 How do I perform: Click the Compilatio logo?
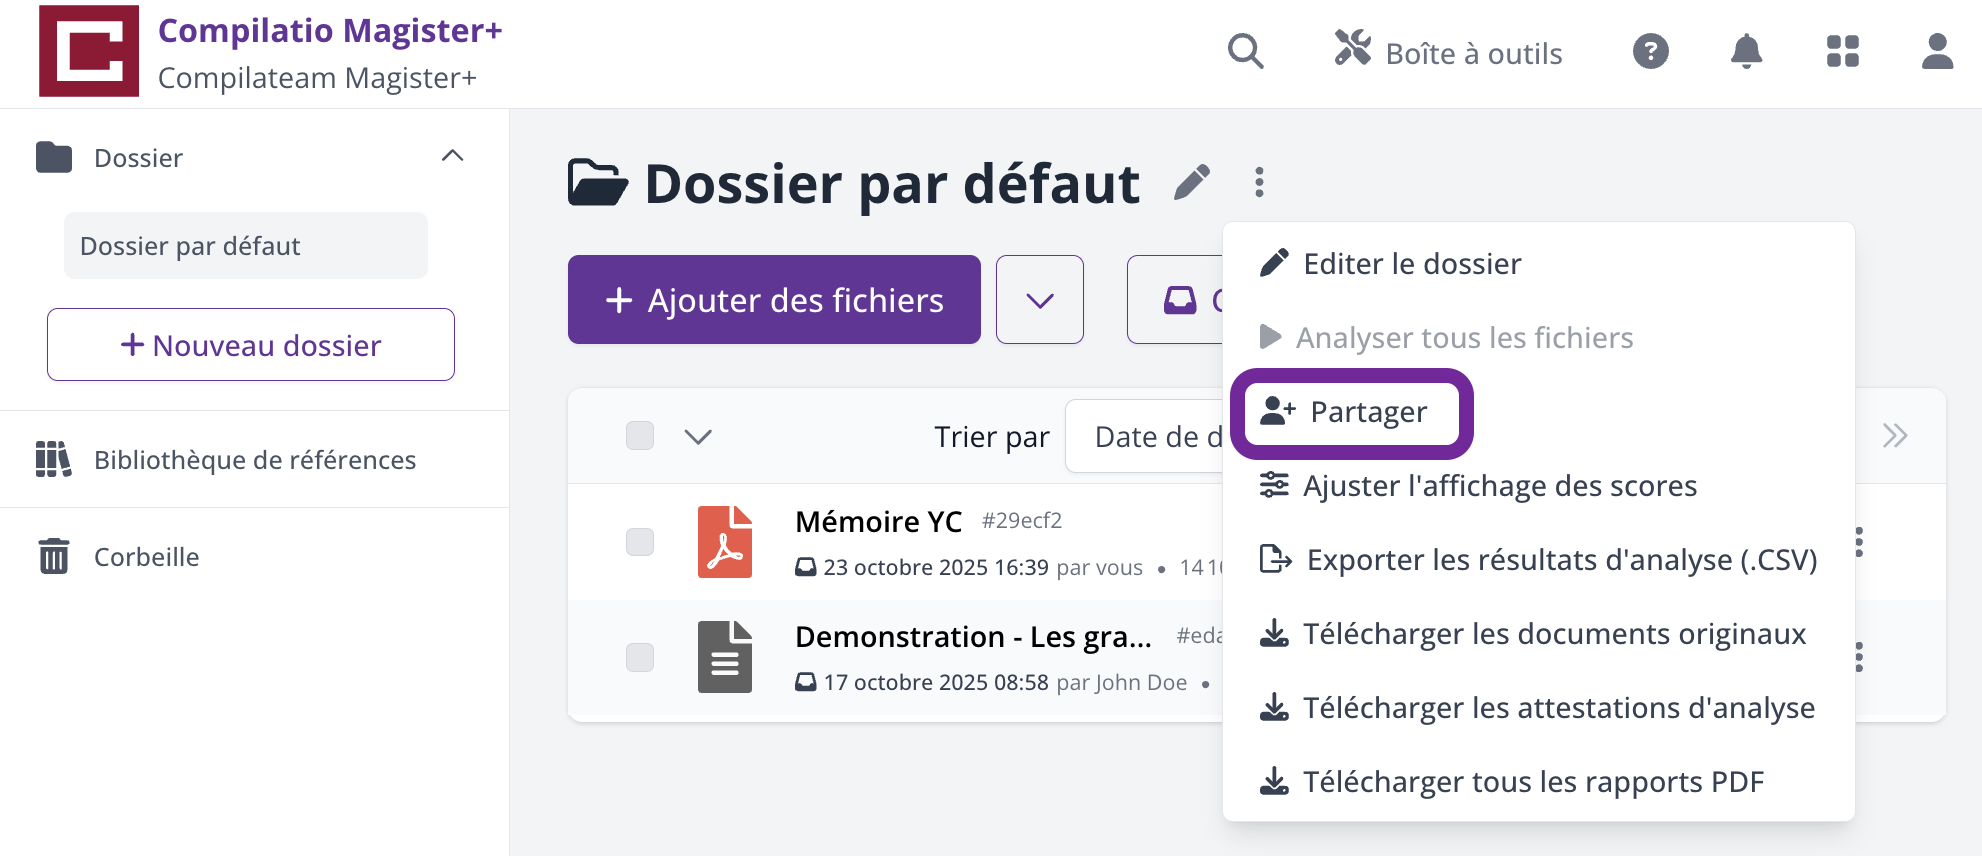click(89, 51)
